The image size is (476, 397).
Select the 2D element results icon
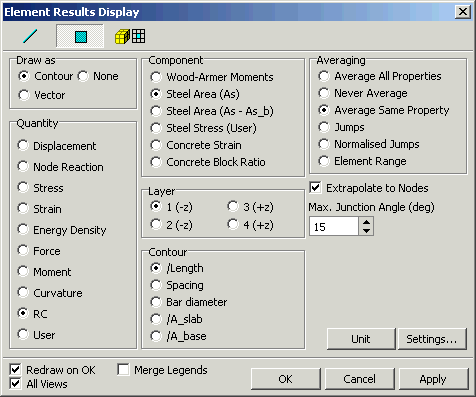point(80,36)
